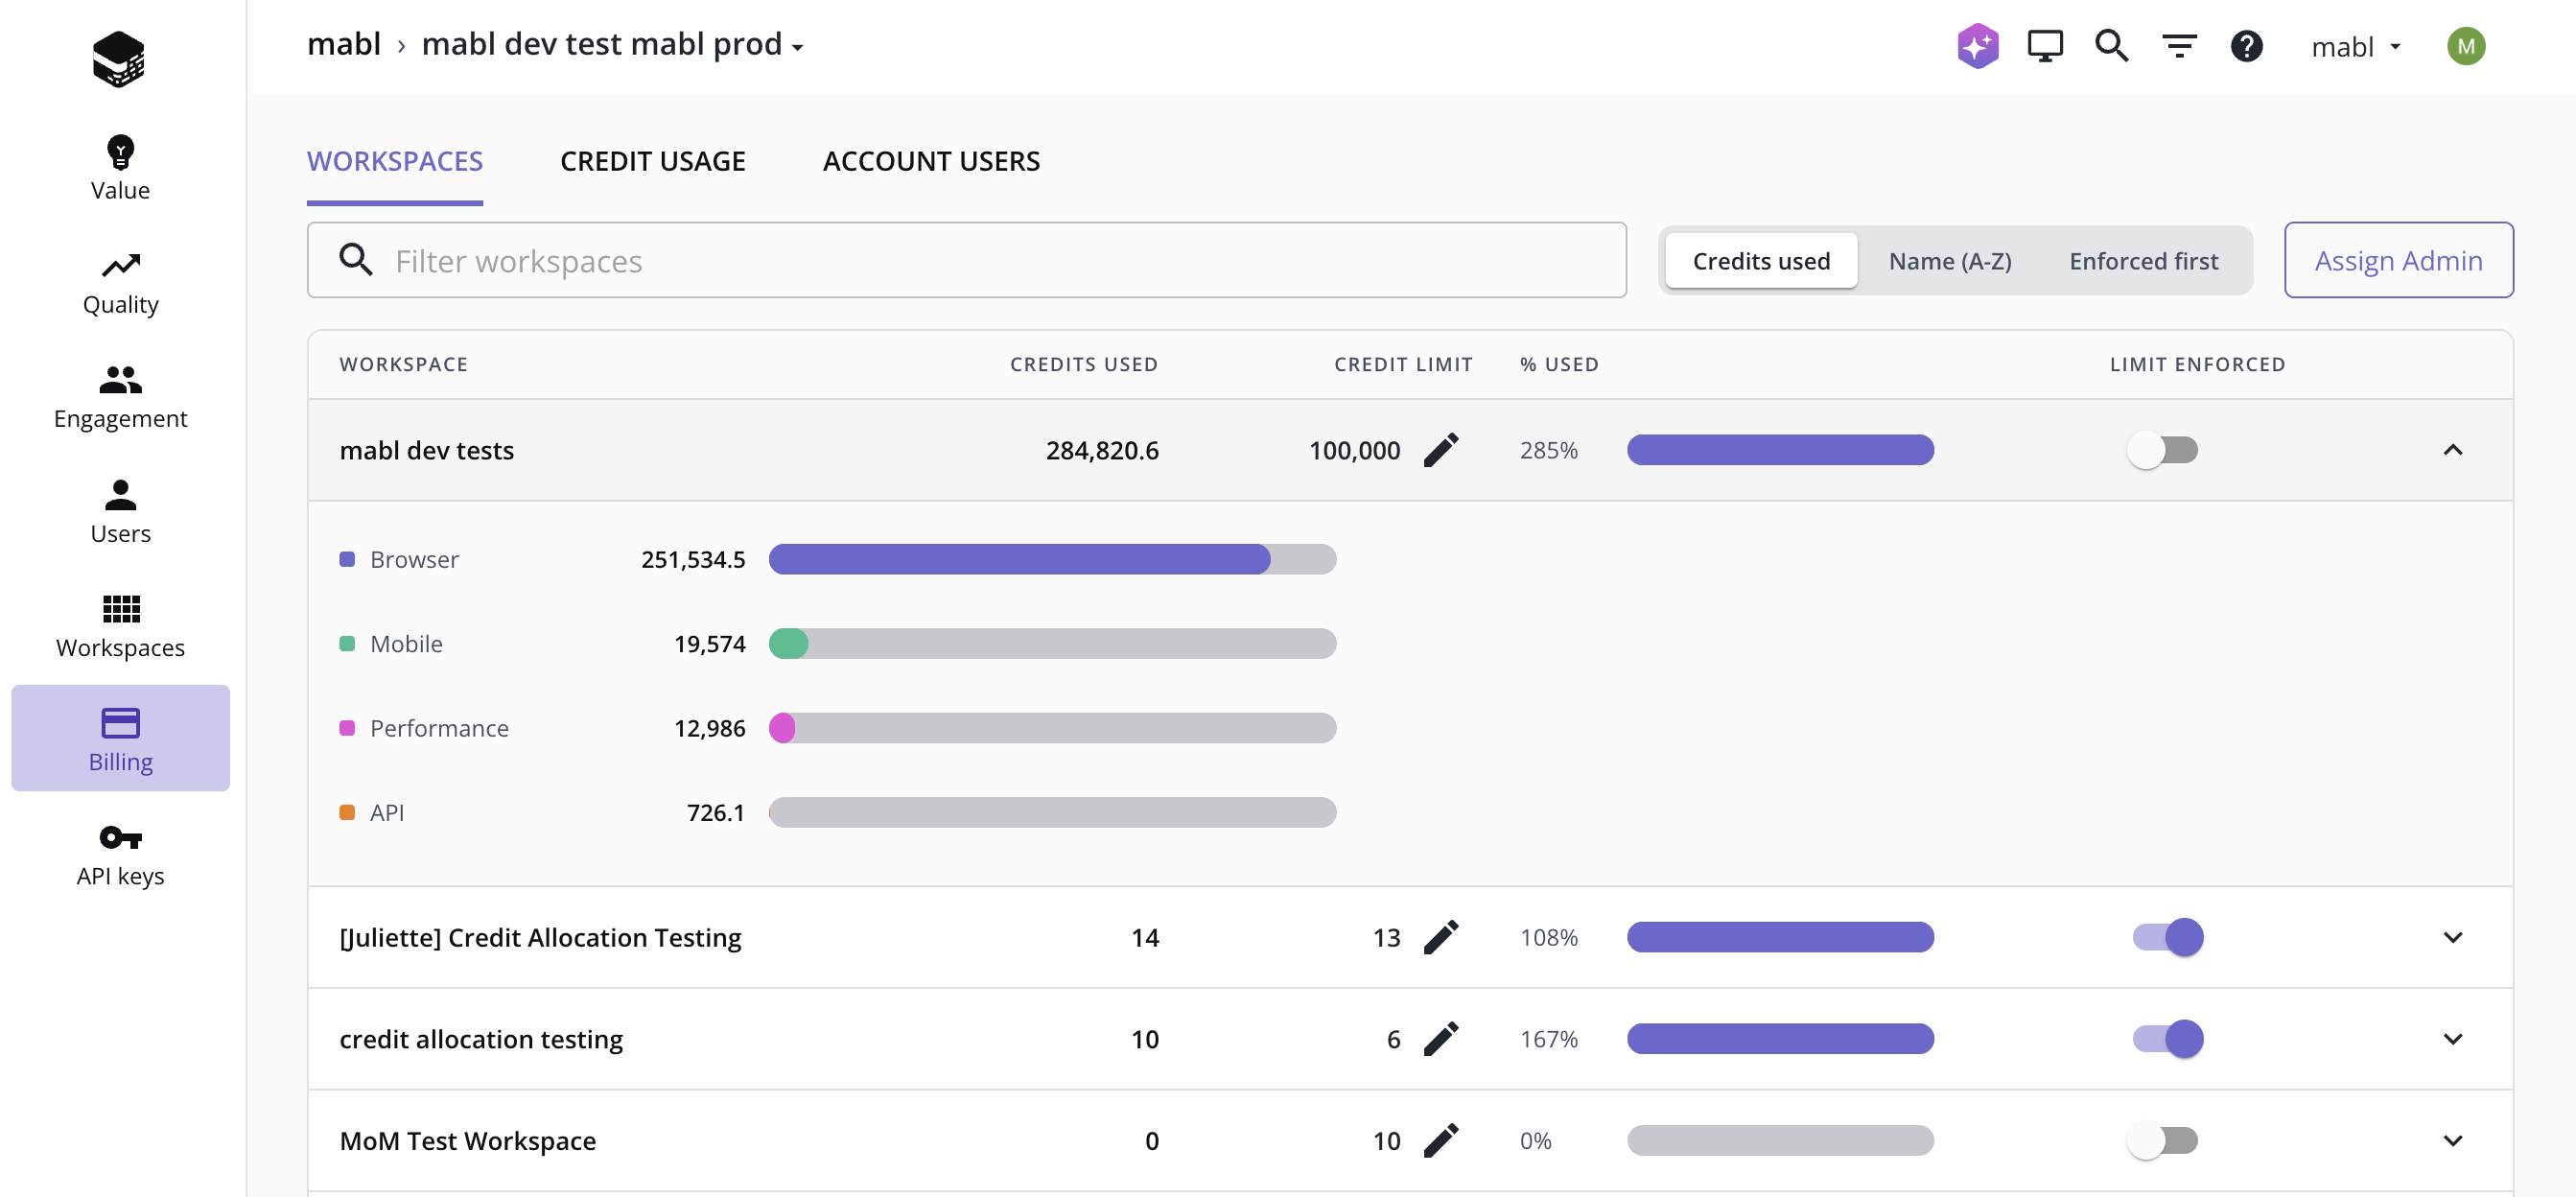2576x1197 pixels.
Task: Select the Billing section
Action: (x=120, y=738)
